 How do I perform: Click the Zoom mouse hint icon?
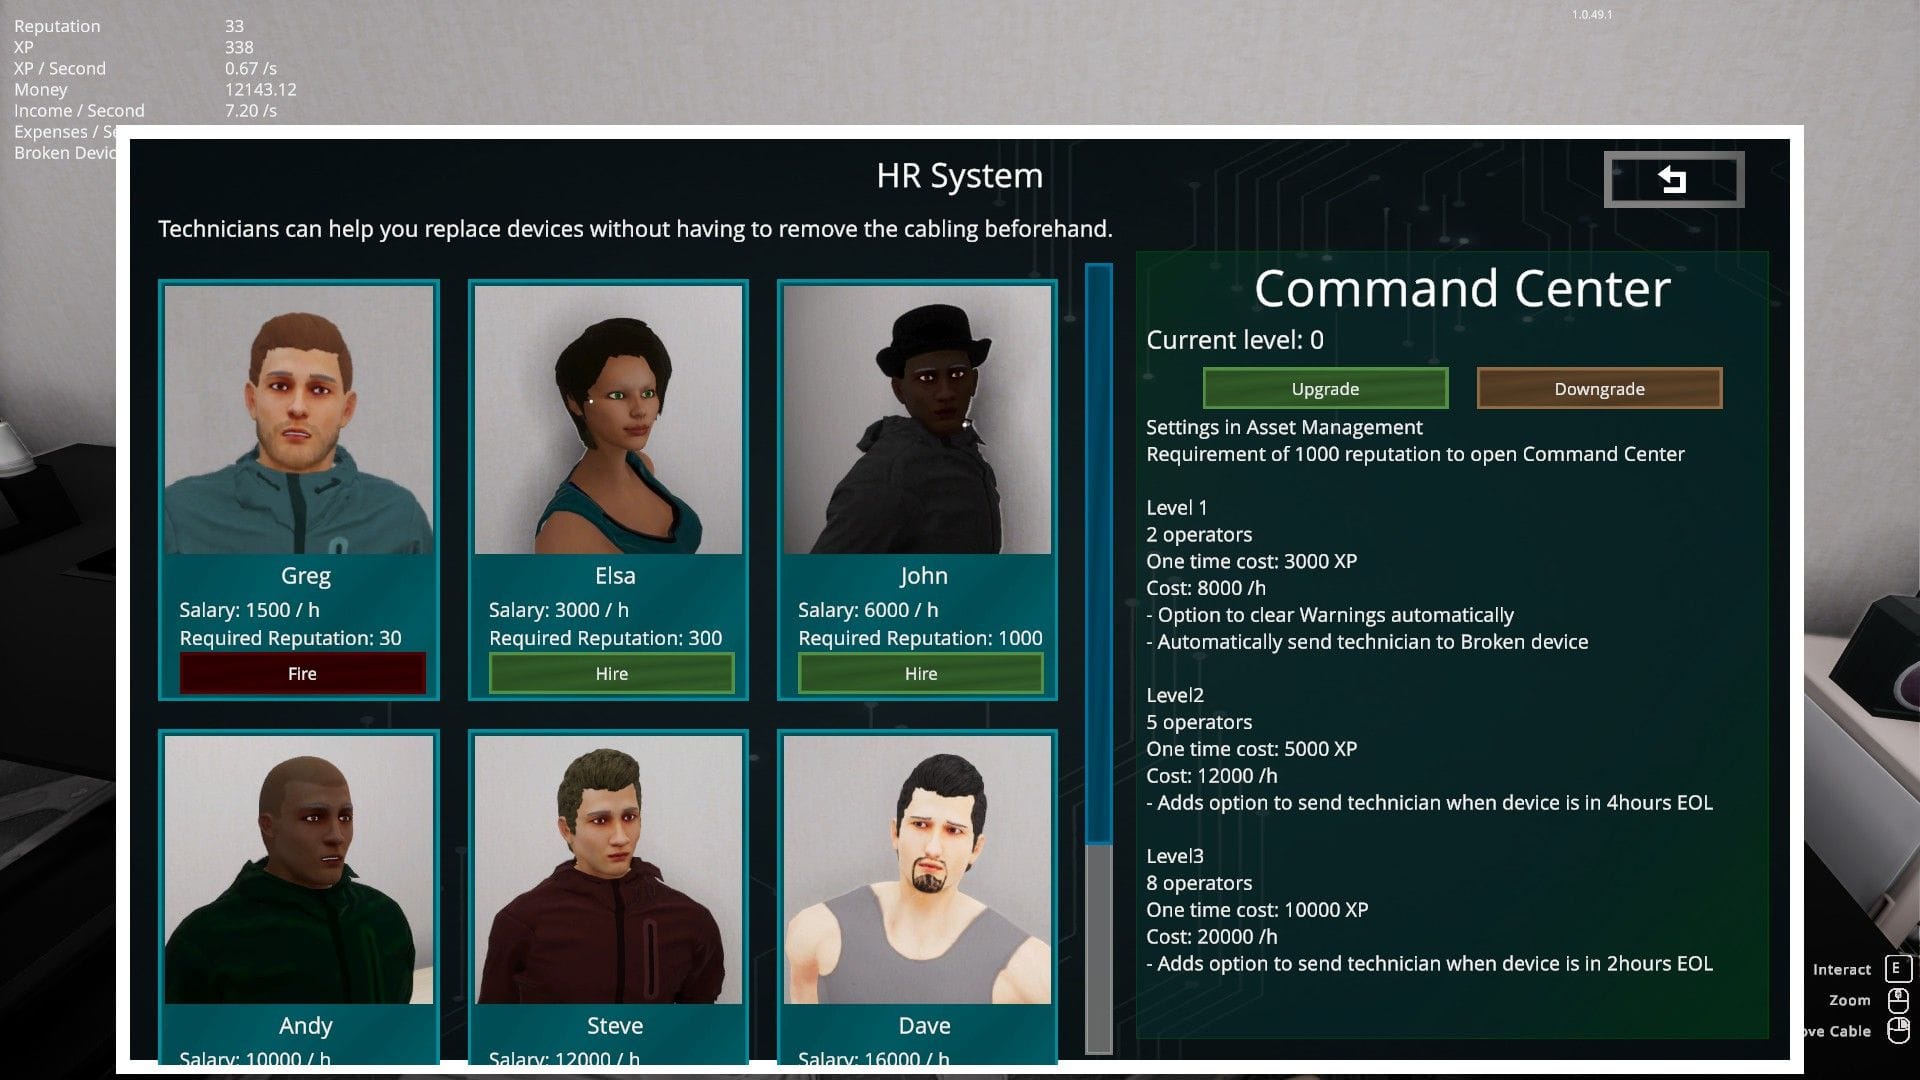click(x=1897, y=1000)
